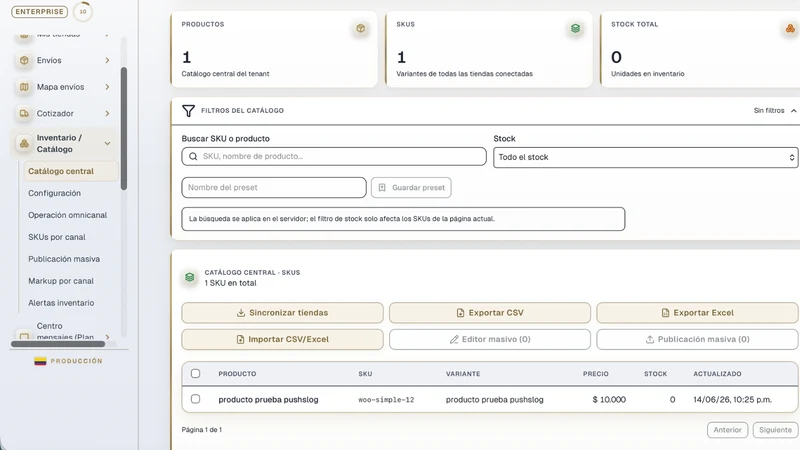Open Alertas inventario in sidebar
Image resolution: width=800 pixels, height=450 pixels.
point(61,303)
